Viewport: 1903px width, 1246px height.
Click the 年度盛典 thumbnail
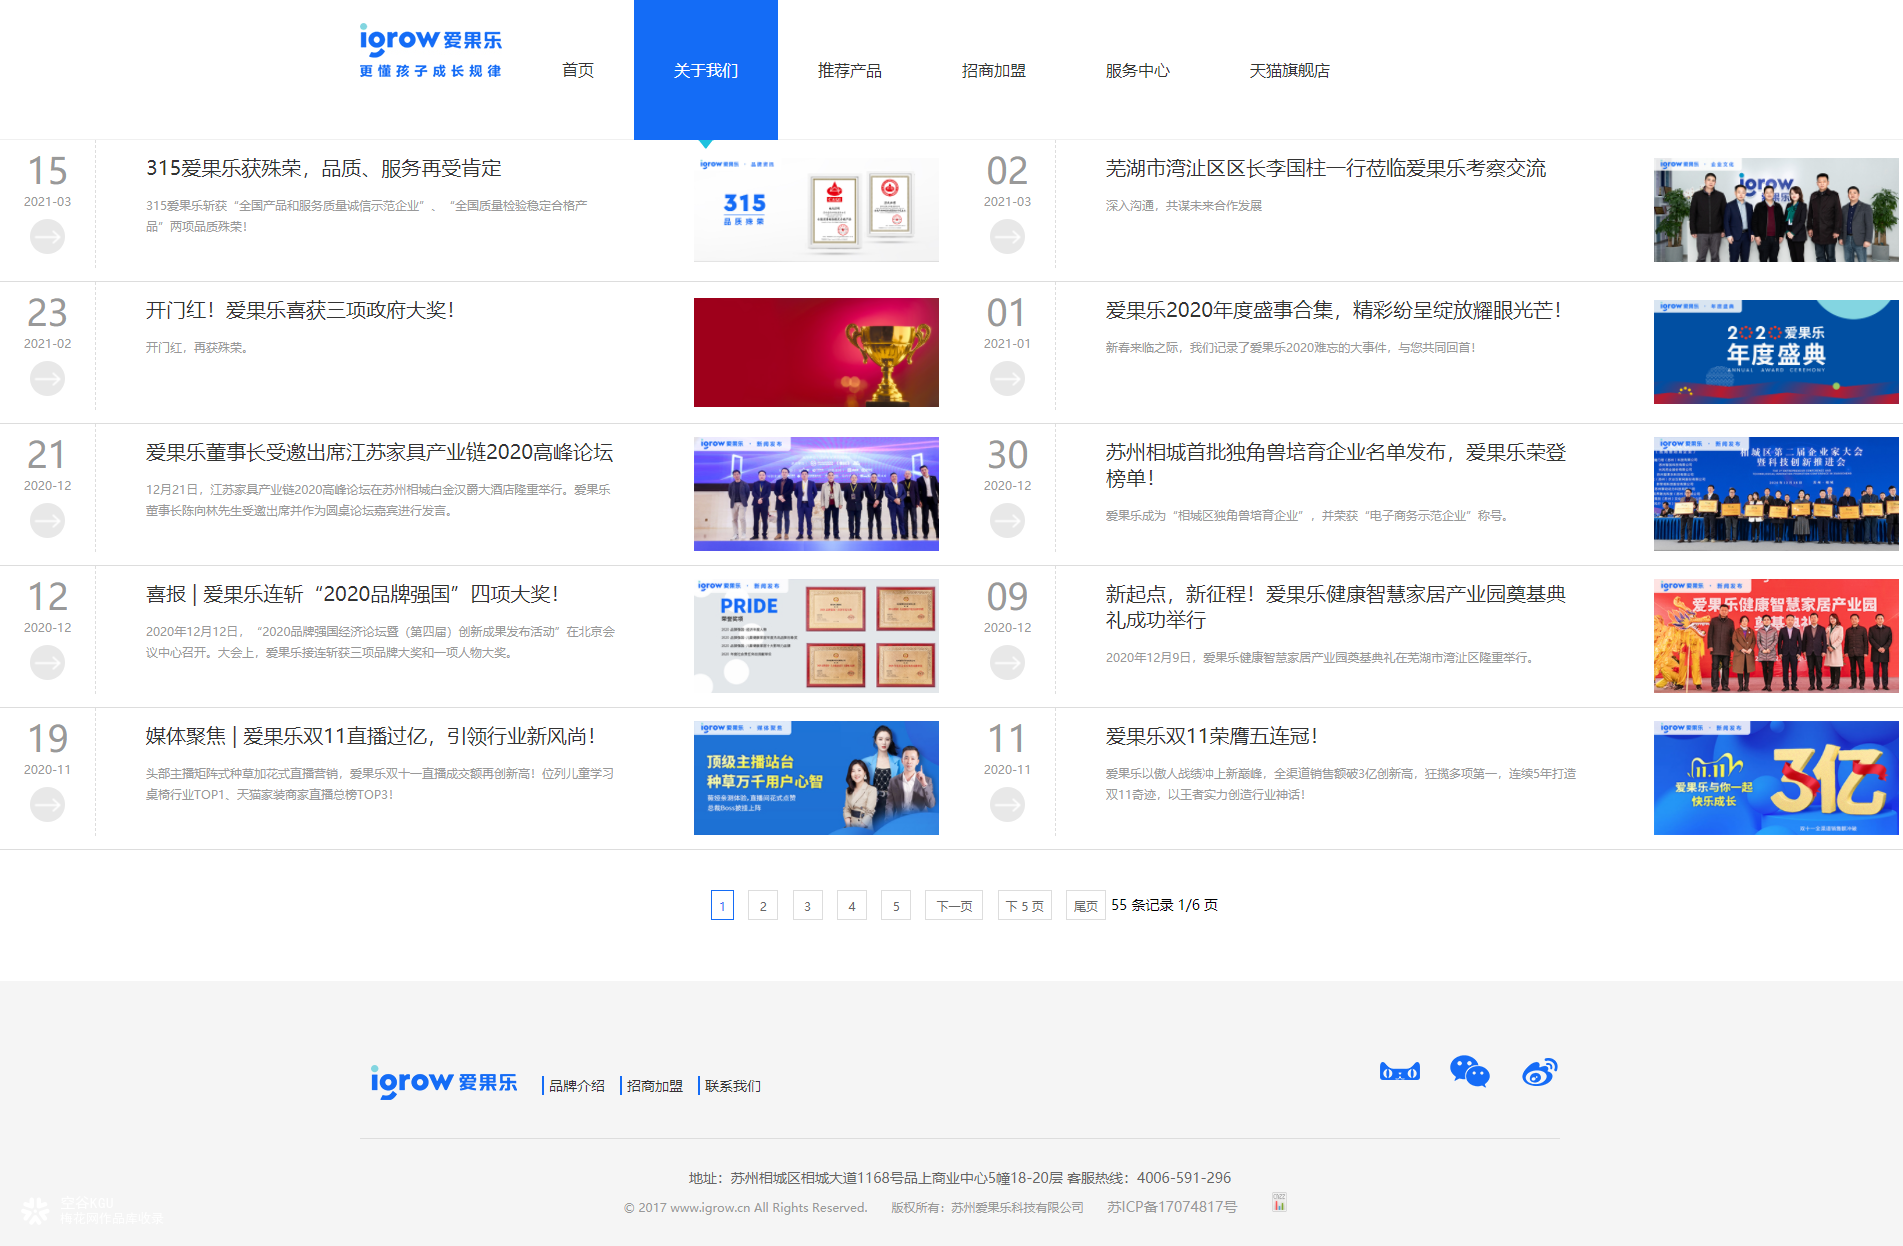click(x=1776, y=352)
